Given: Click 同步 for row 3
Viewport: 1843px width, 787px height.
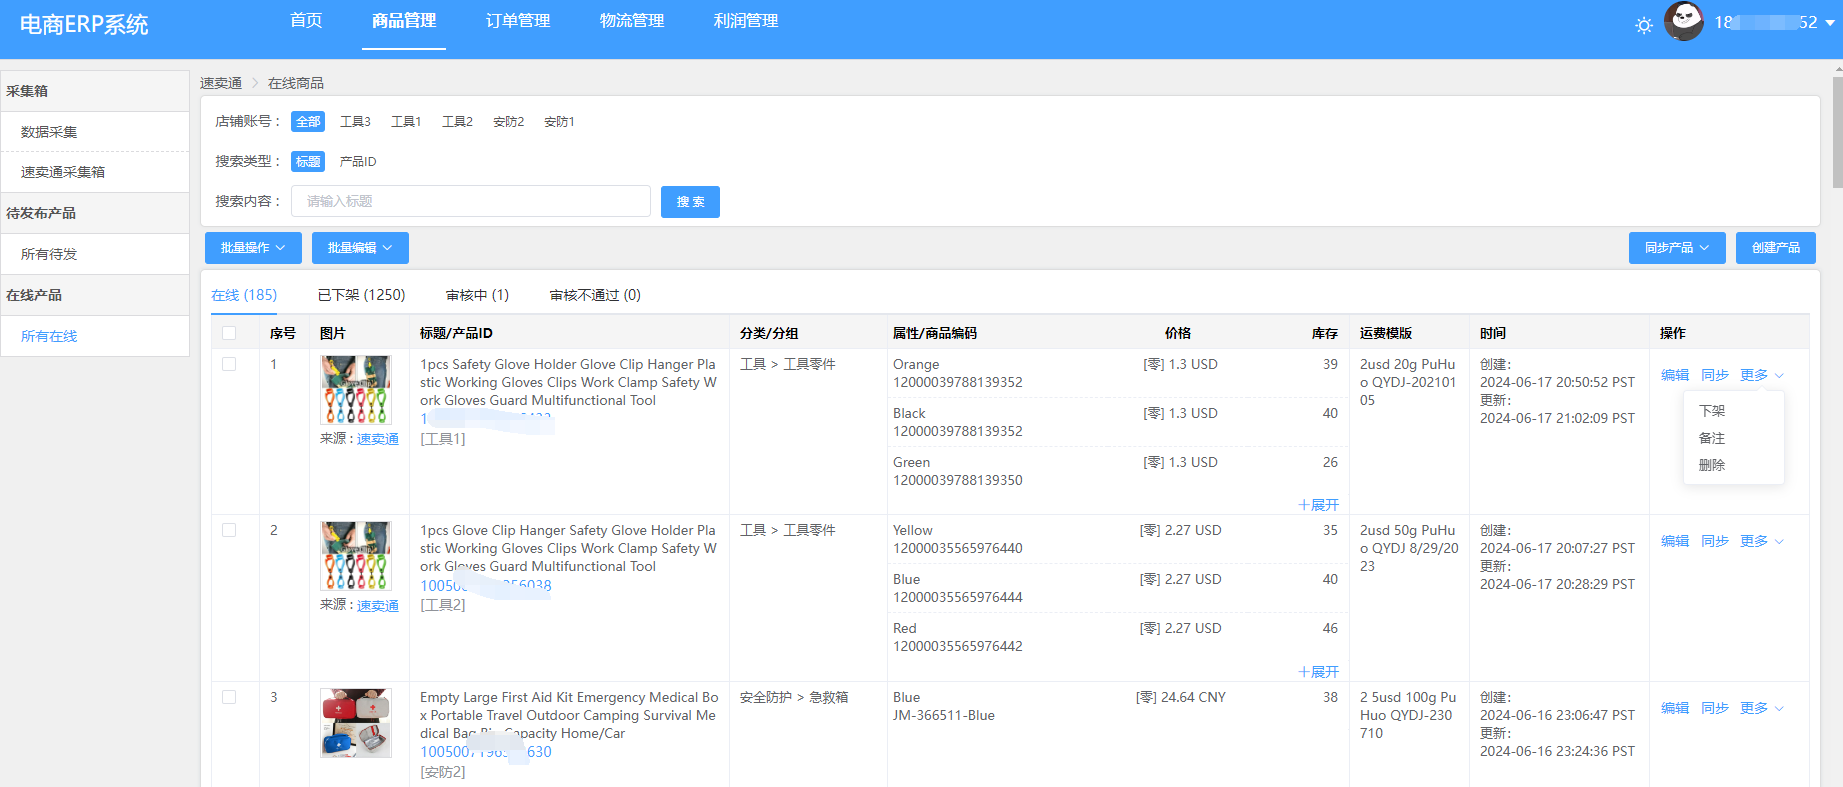Looking at the screenshot, I should tap(1715, 708).
